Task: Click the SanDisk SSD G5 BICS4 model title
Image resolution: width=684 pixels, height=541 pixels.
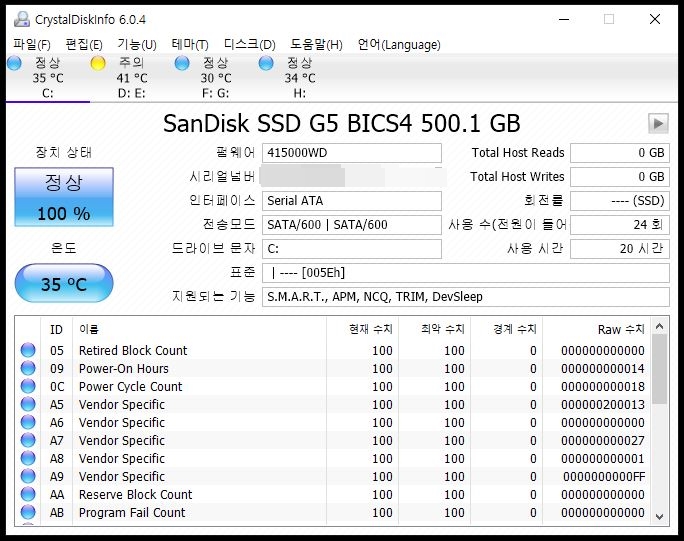Action: click(x=342, y=123)
